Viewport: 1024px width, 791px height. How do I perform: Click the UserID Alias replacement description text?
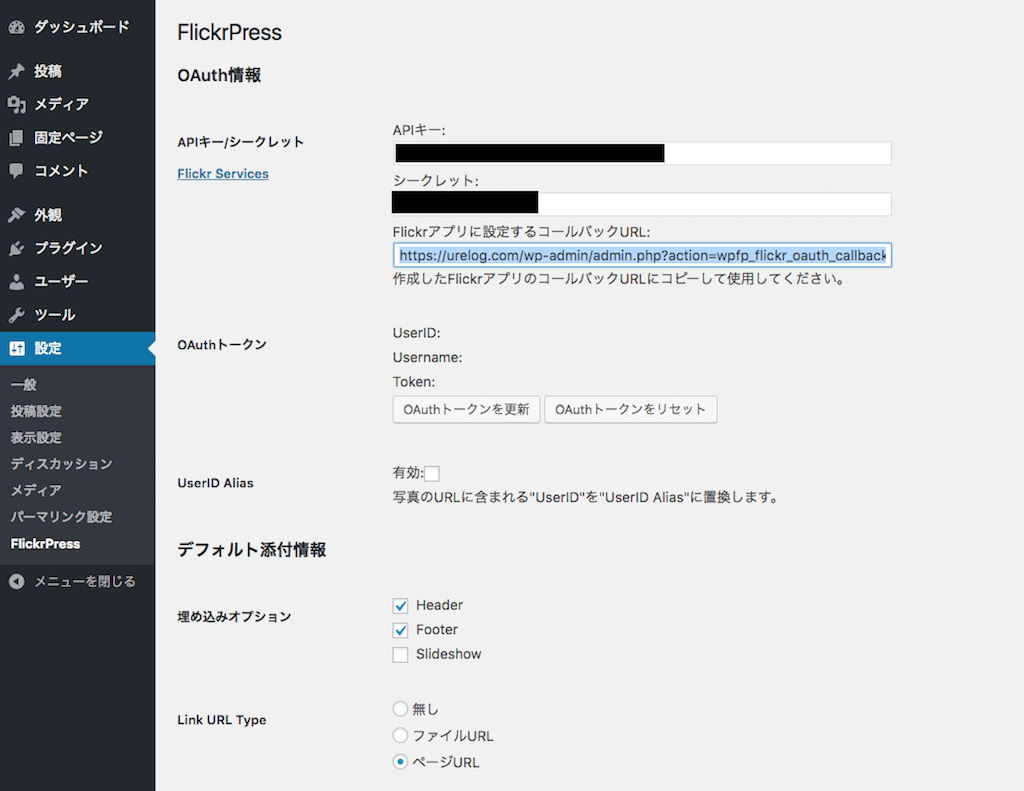(x=586, y=497)
